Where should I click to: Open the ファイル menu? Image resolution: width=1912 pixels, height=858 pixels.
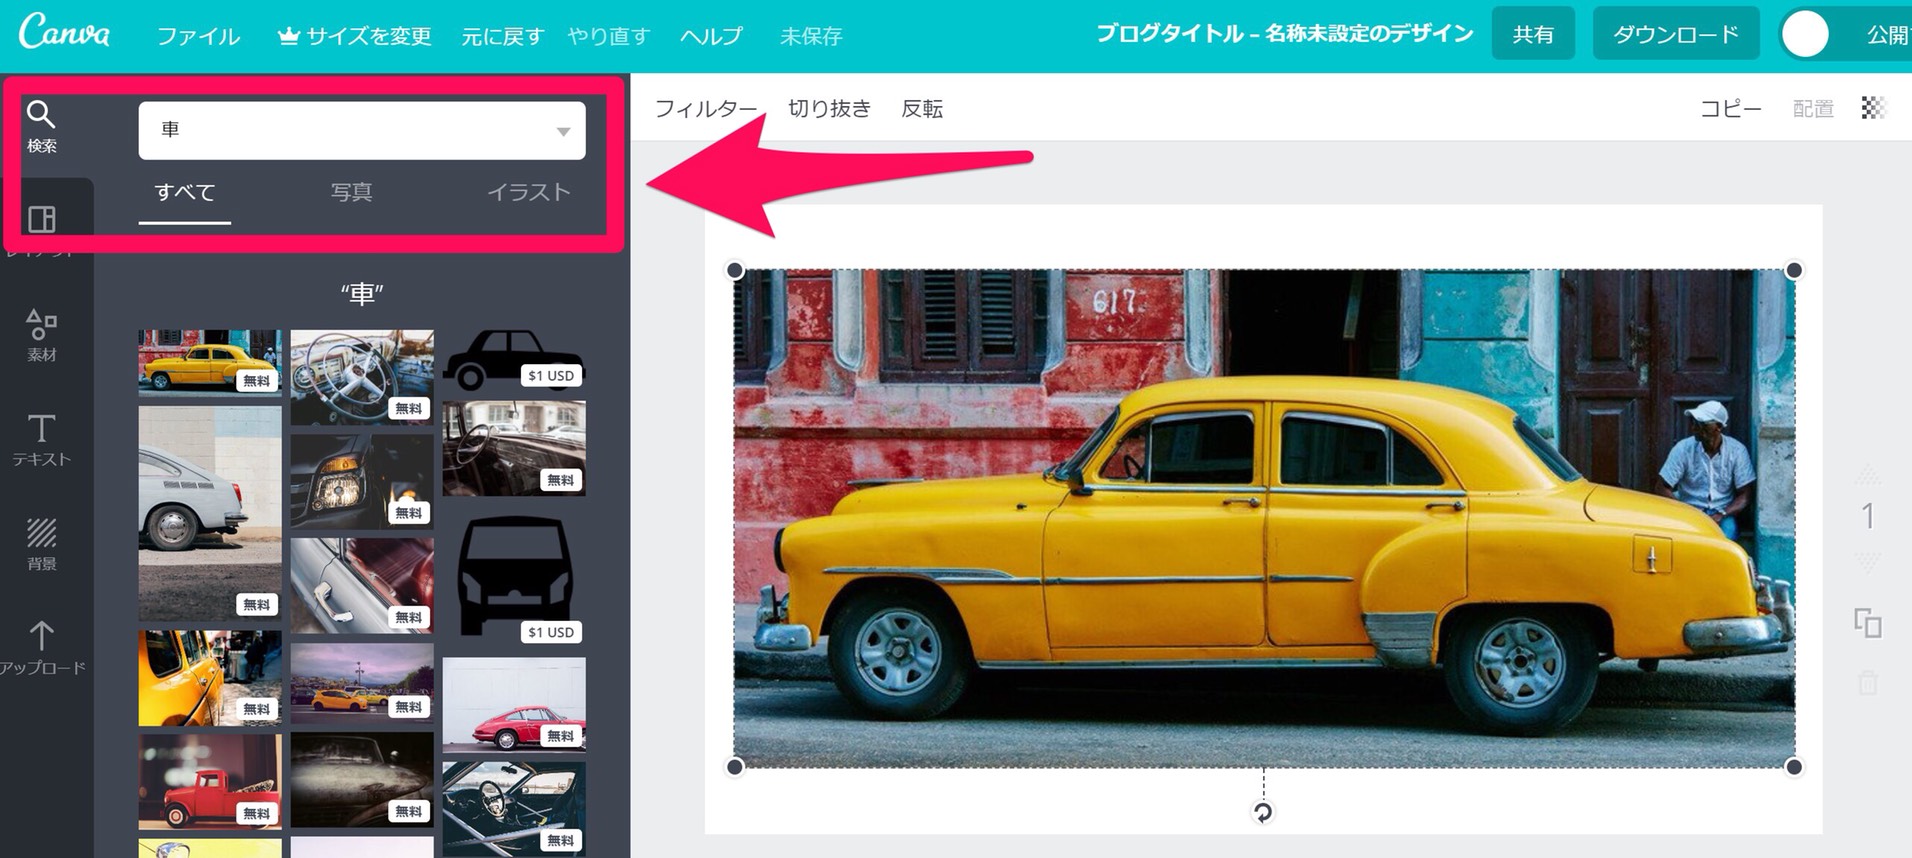pos(198,36)
